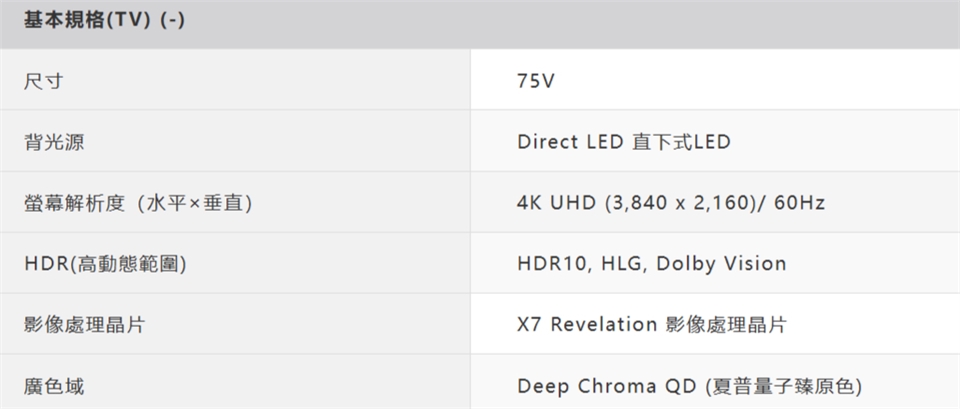Click the 75V size value

coord(536,81)
